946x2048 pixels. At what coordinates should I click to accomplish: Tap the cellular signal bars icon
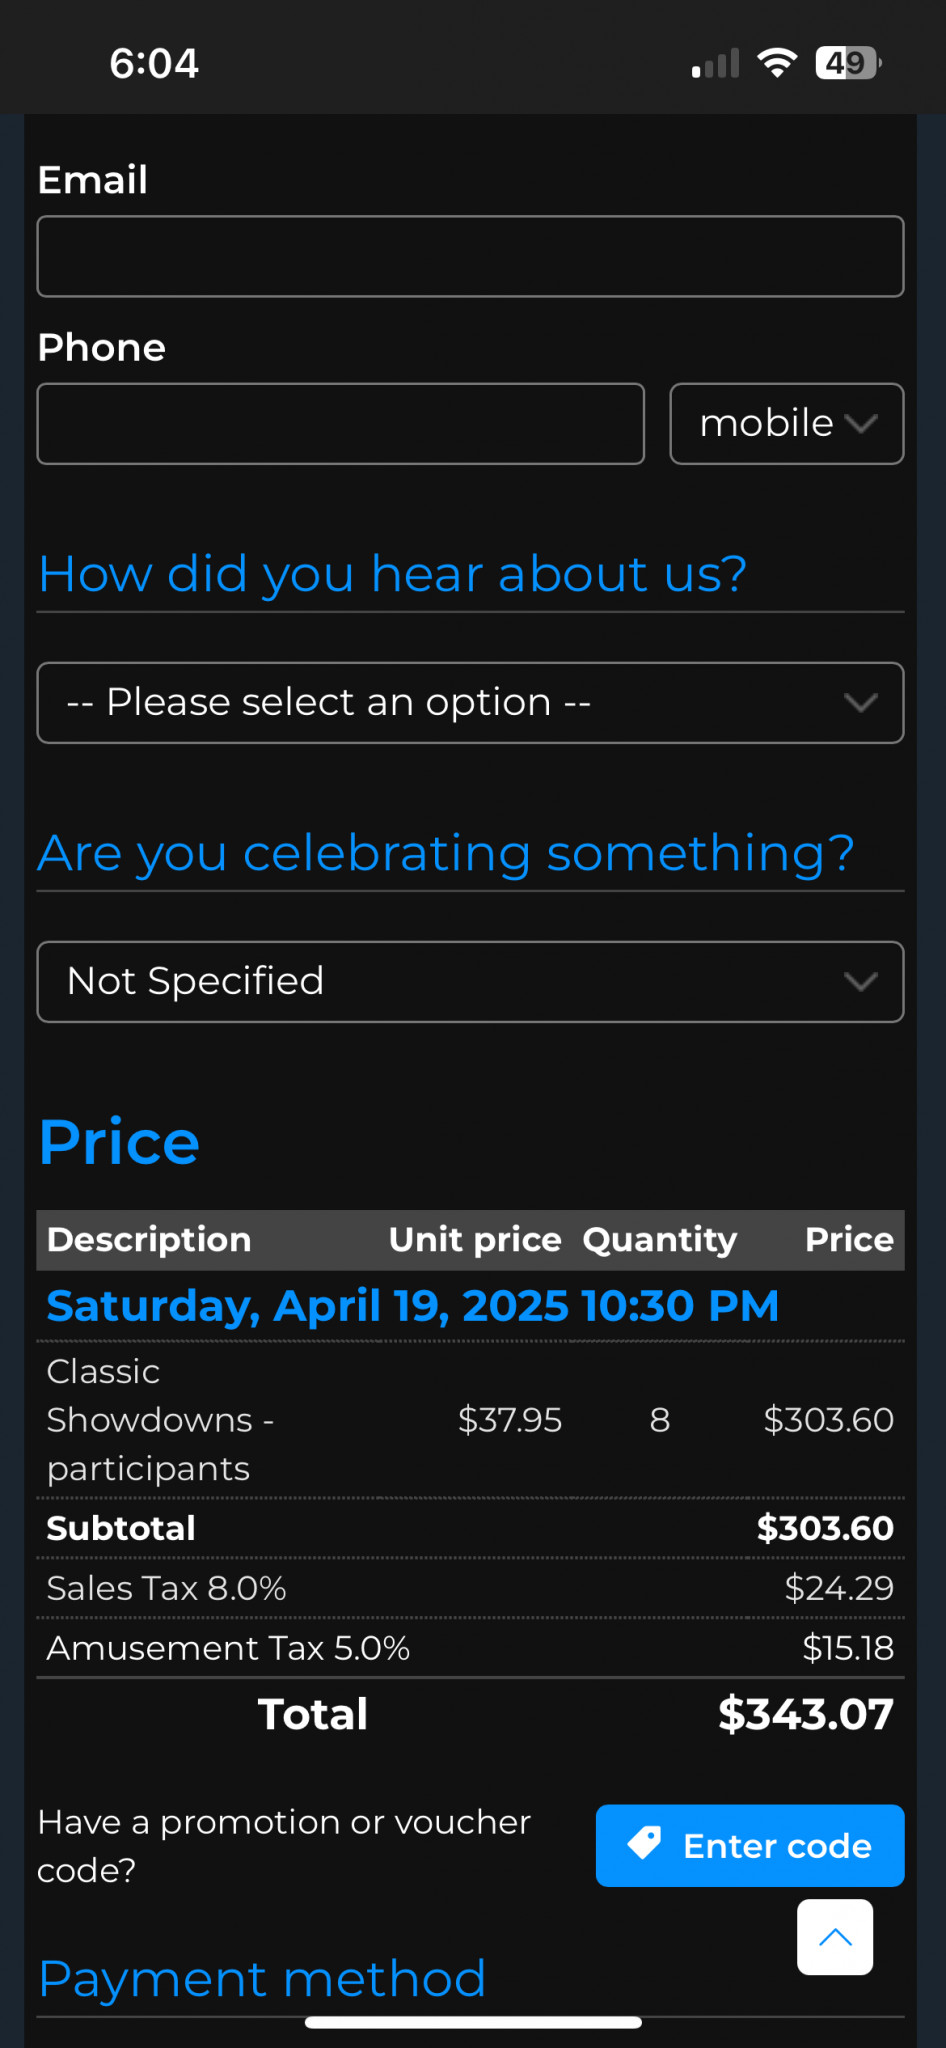pos(715,64)
